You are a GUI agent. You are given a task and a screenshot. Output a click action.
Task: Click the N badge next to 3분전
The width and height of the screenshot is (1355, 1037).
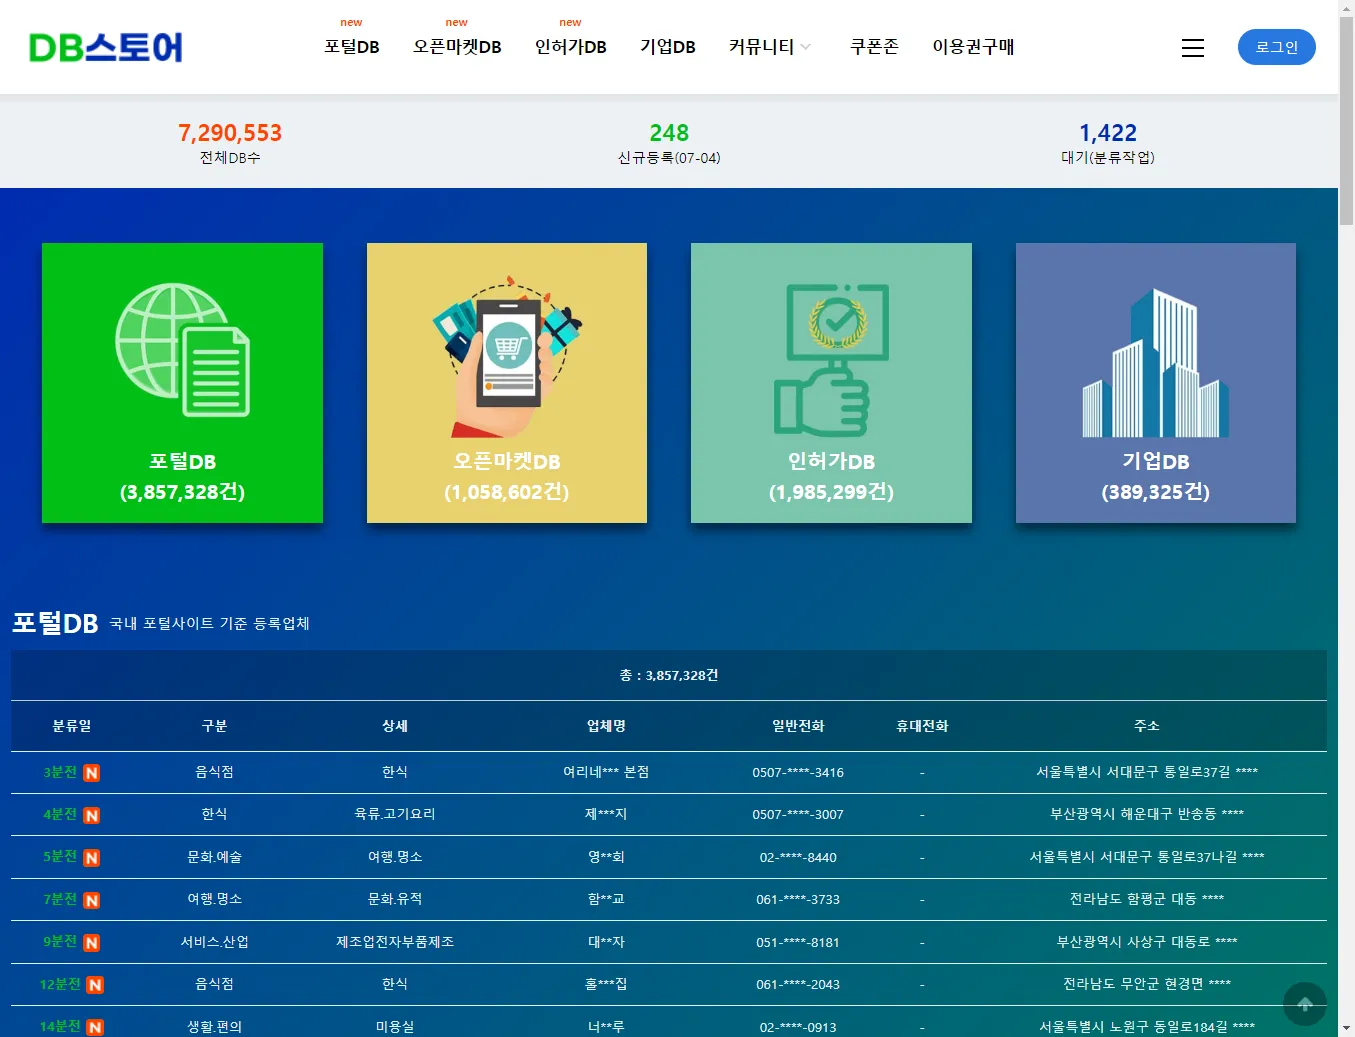pos(93,772)
